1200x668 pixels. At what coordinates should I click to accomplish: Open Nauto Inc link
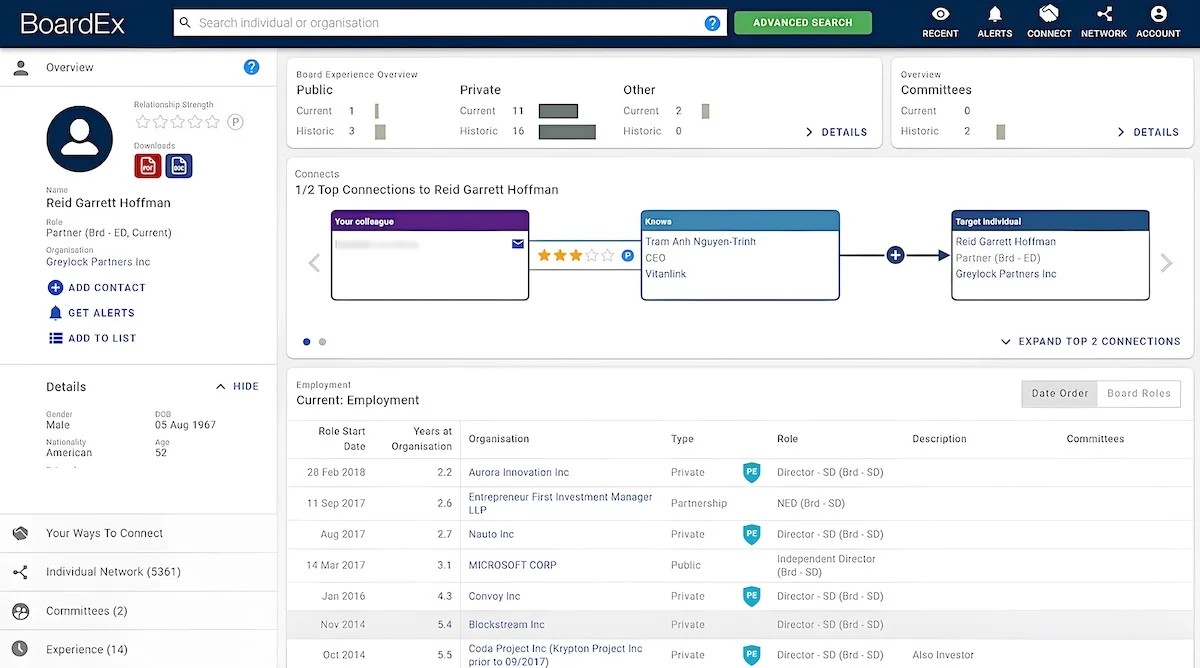491,534
